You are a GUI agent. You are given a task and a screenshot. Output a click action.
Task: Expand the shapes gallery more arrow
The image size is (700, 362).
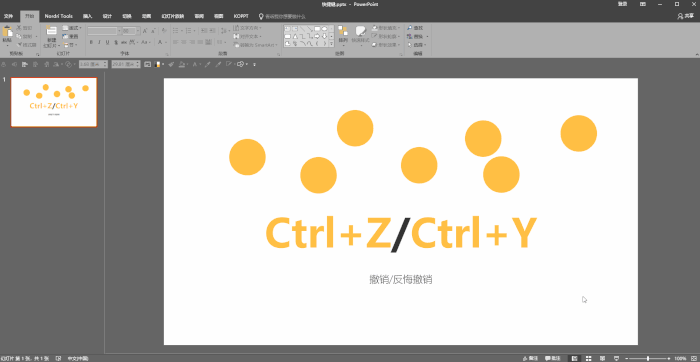click(331, 44)
